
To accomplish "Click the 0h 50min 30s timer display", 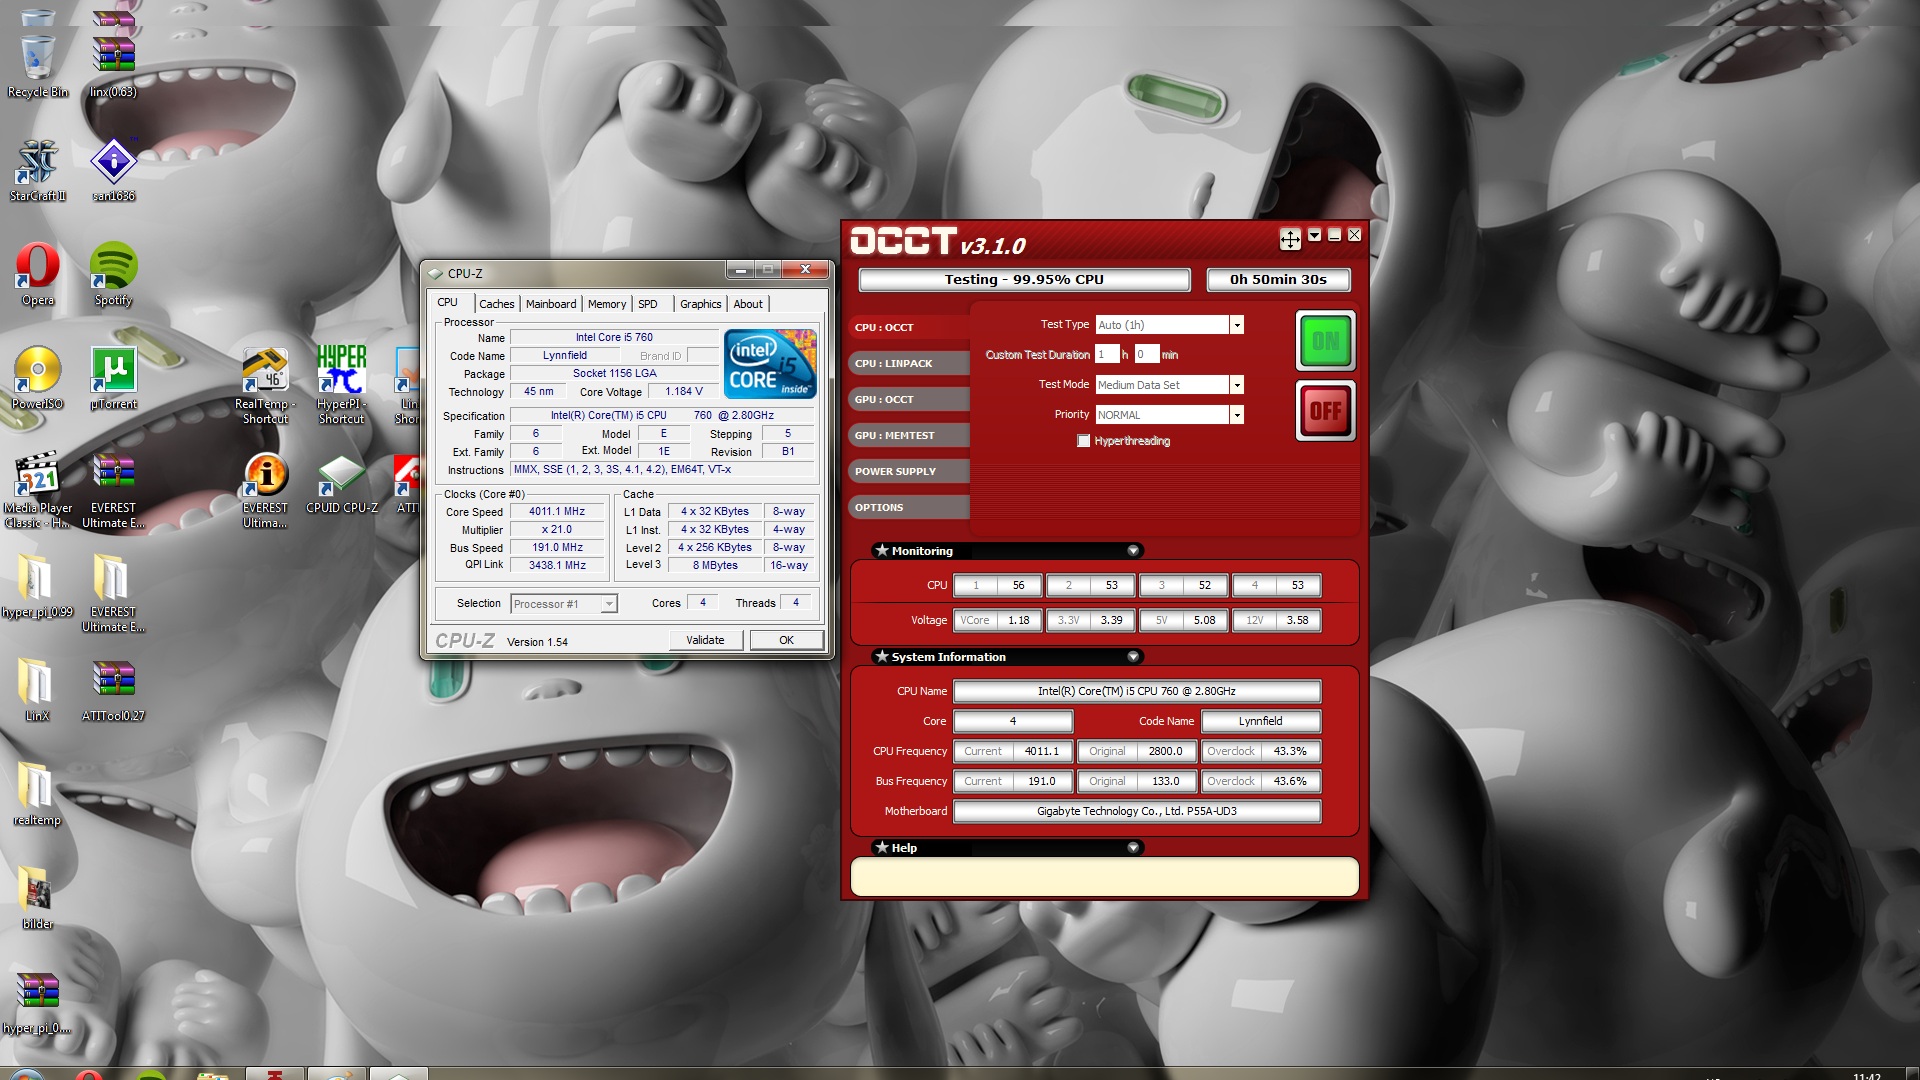I will click(1278, 279).
